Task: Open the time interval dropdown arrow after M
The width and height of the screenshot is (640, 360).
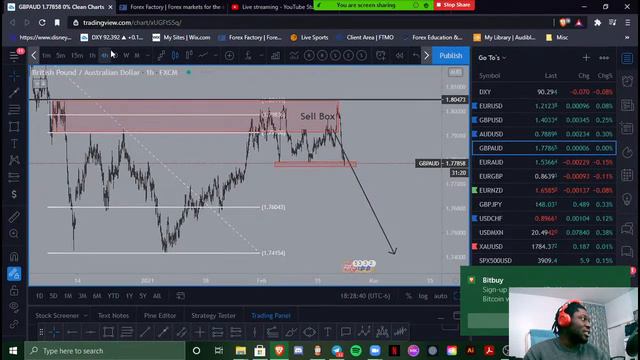Action: tap(148, 56)
